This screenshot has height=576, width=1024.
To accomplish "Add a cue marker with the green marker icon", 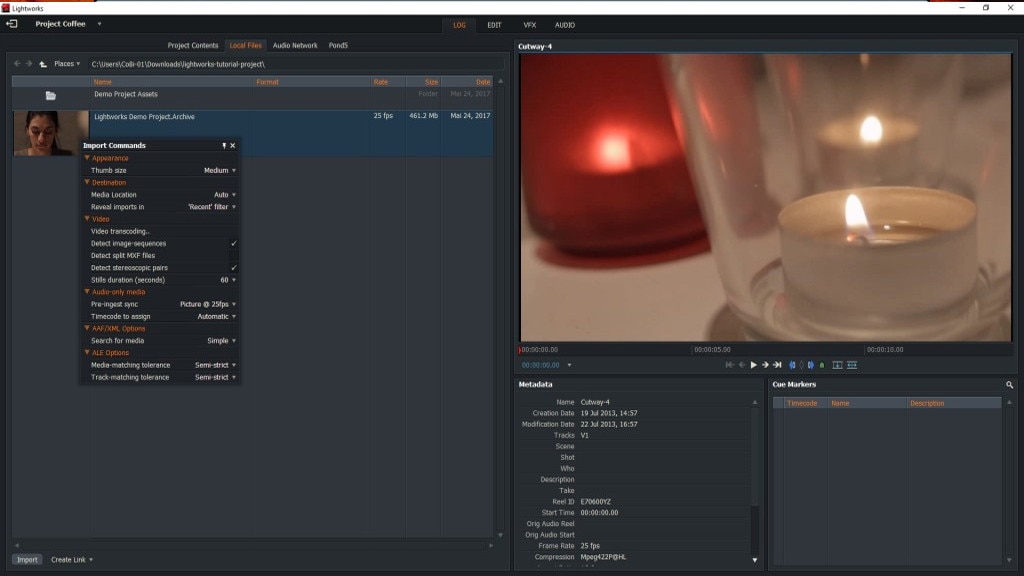I will pos(823,365).
